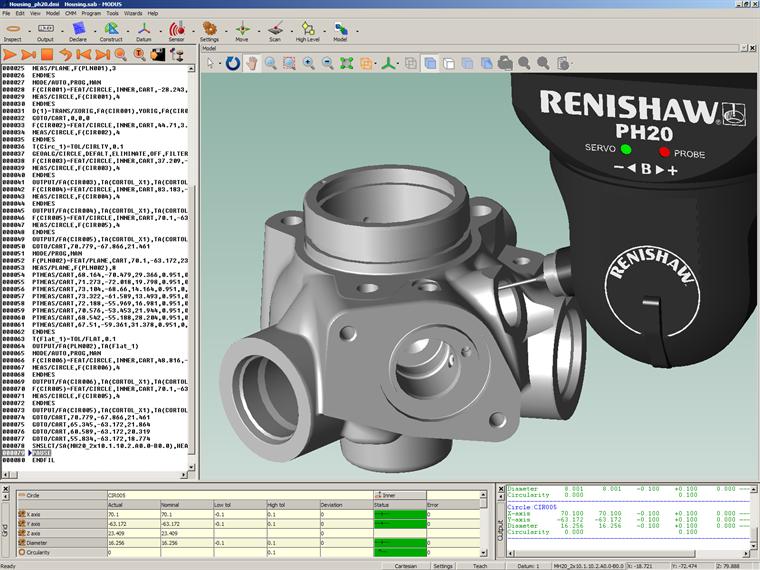
Task: Select the hand pan tool
Action: (x=251, y=63)
